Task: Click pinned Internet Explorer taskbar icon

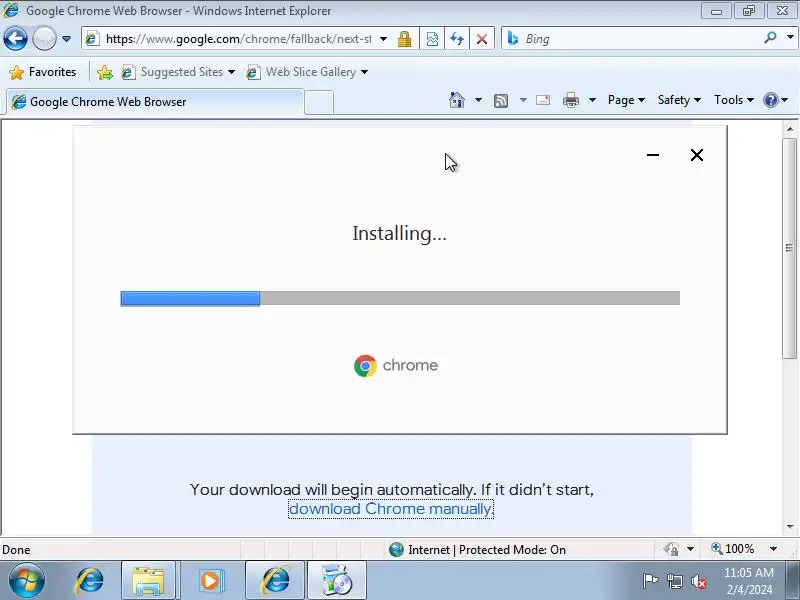Action: click(89, 581)
